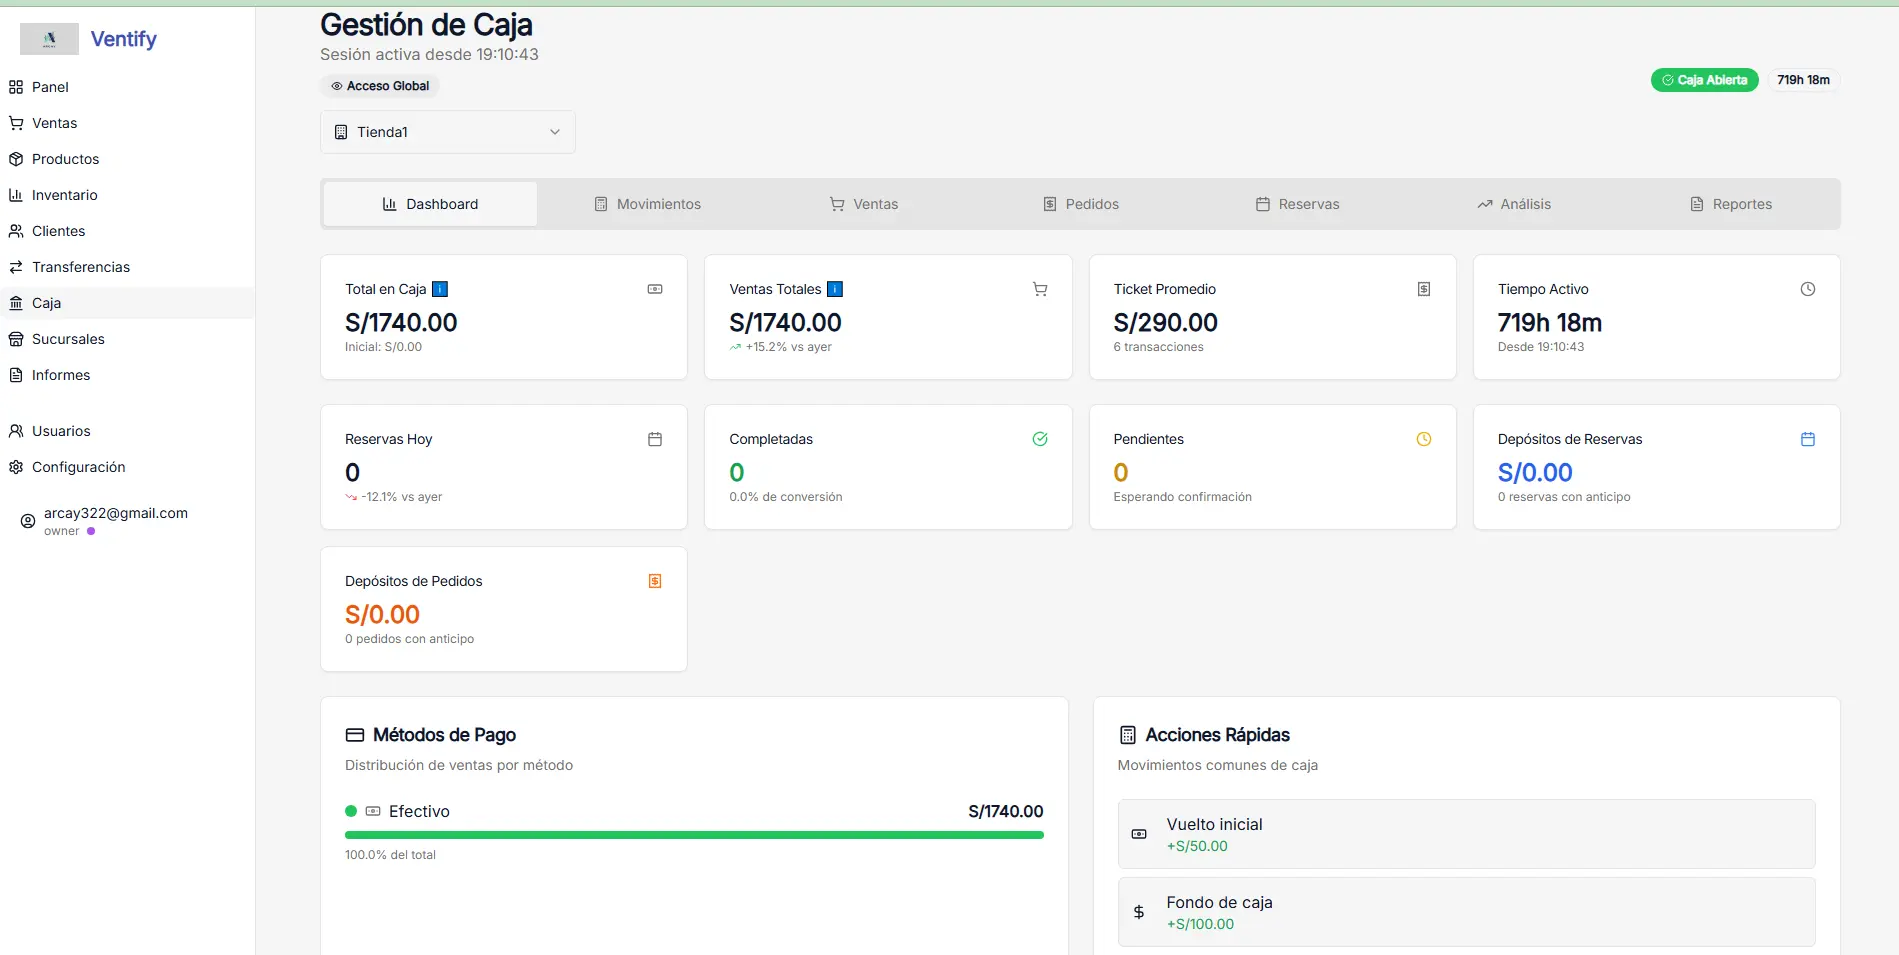
Task: Toggle the Caja Abierta status badge
Action: point(1704,80)
